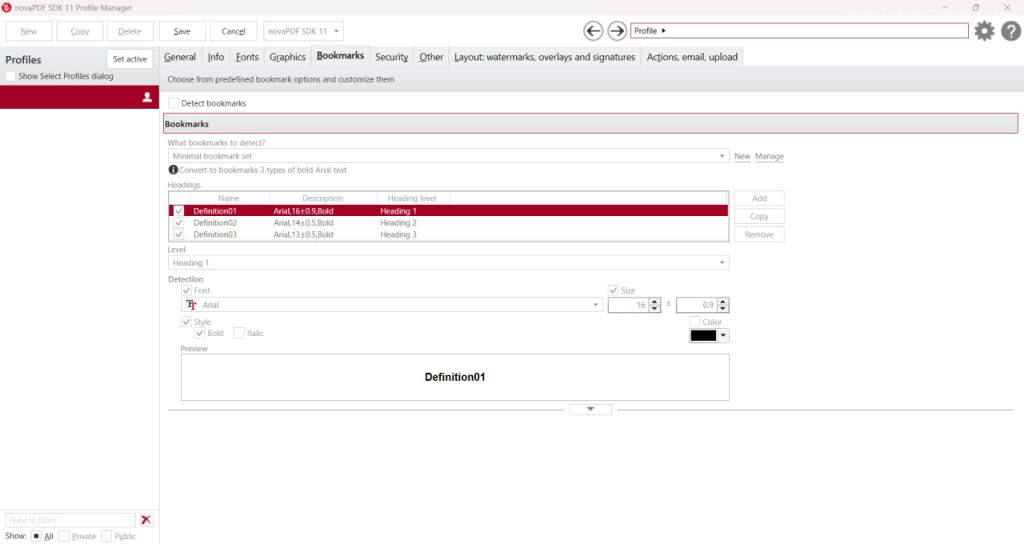Select the Definition02 heading row

[448, 223]
